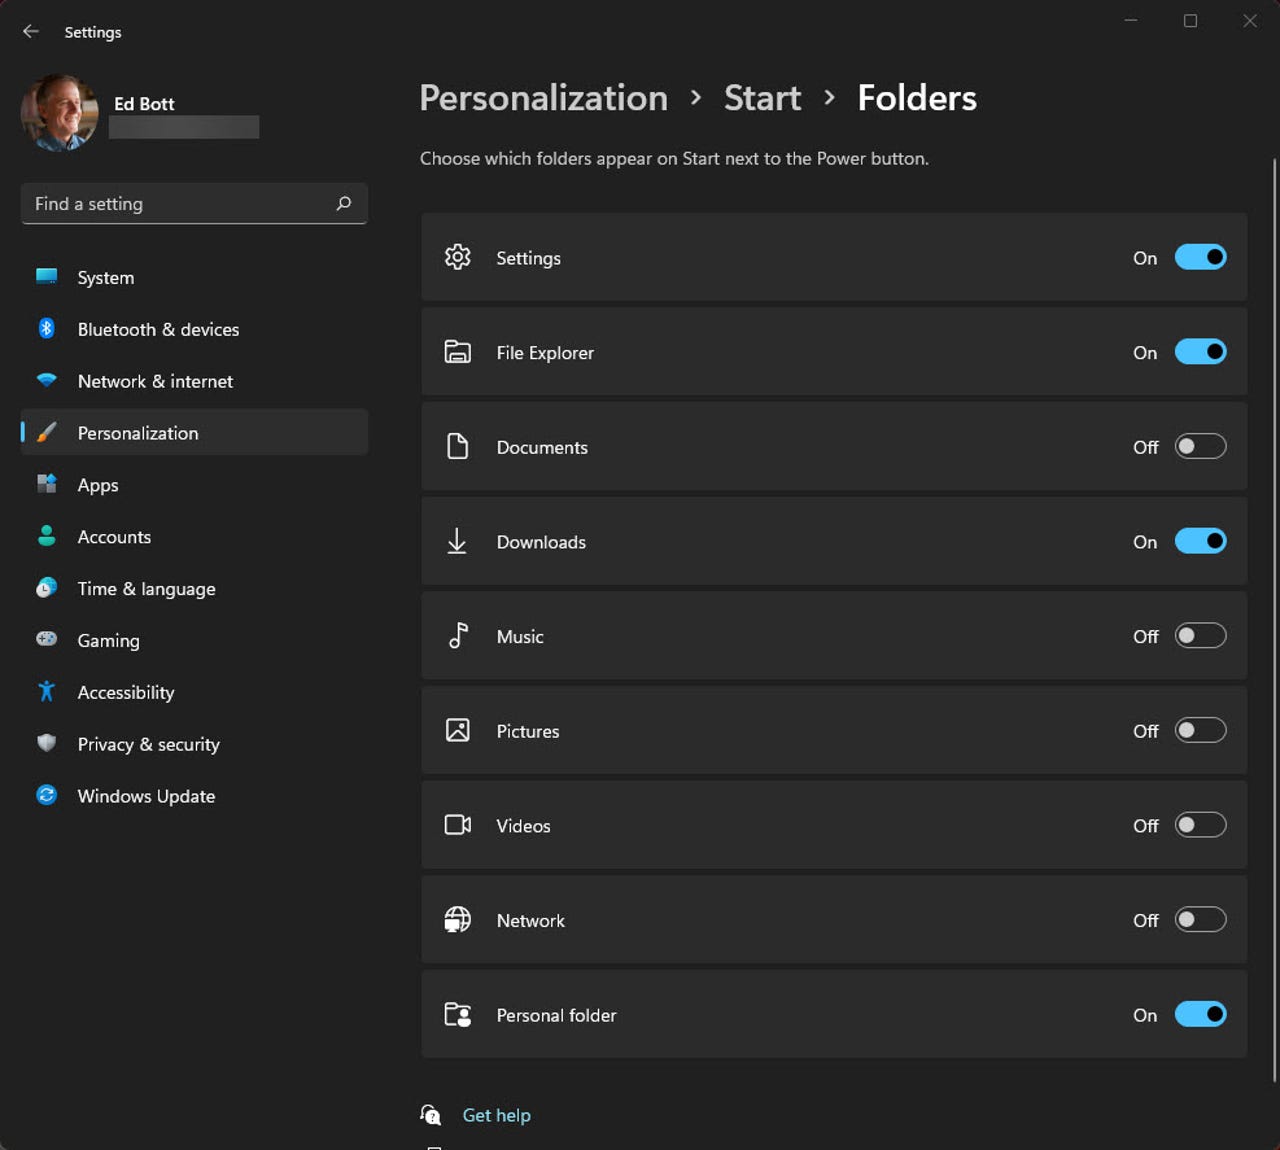Click the Ed Bott account name
This screenshot has width=1280, height=1150.
click(144, 103)
